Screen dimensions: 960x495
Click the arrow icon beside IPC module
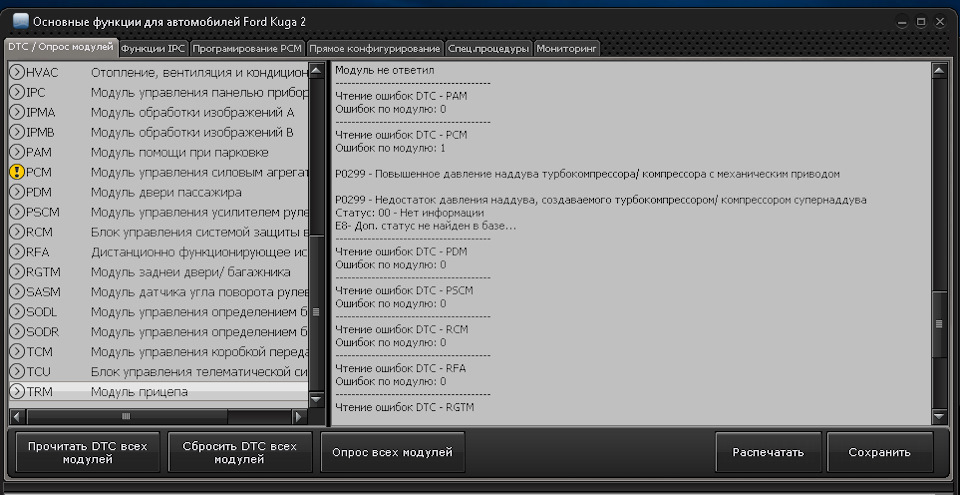point(18,93)
